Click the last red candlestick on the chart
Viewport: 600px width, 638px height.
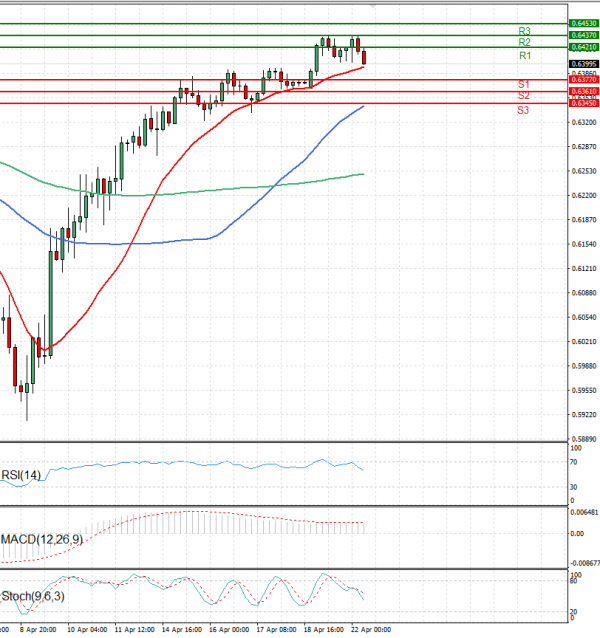pos(364,57)
